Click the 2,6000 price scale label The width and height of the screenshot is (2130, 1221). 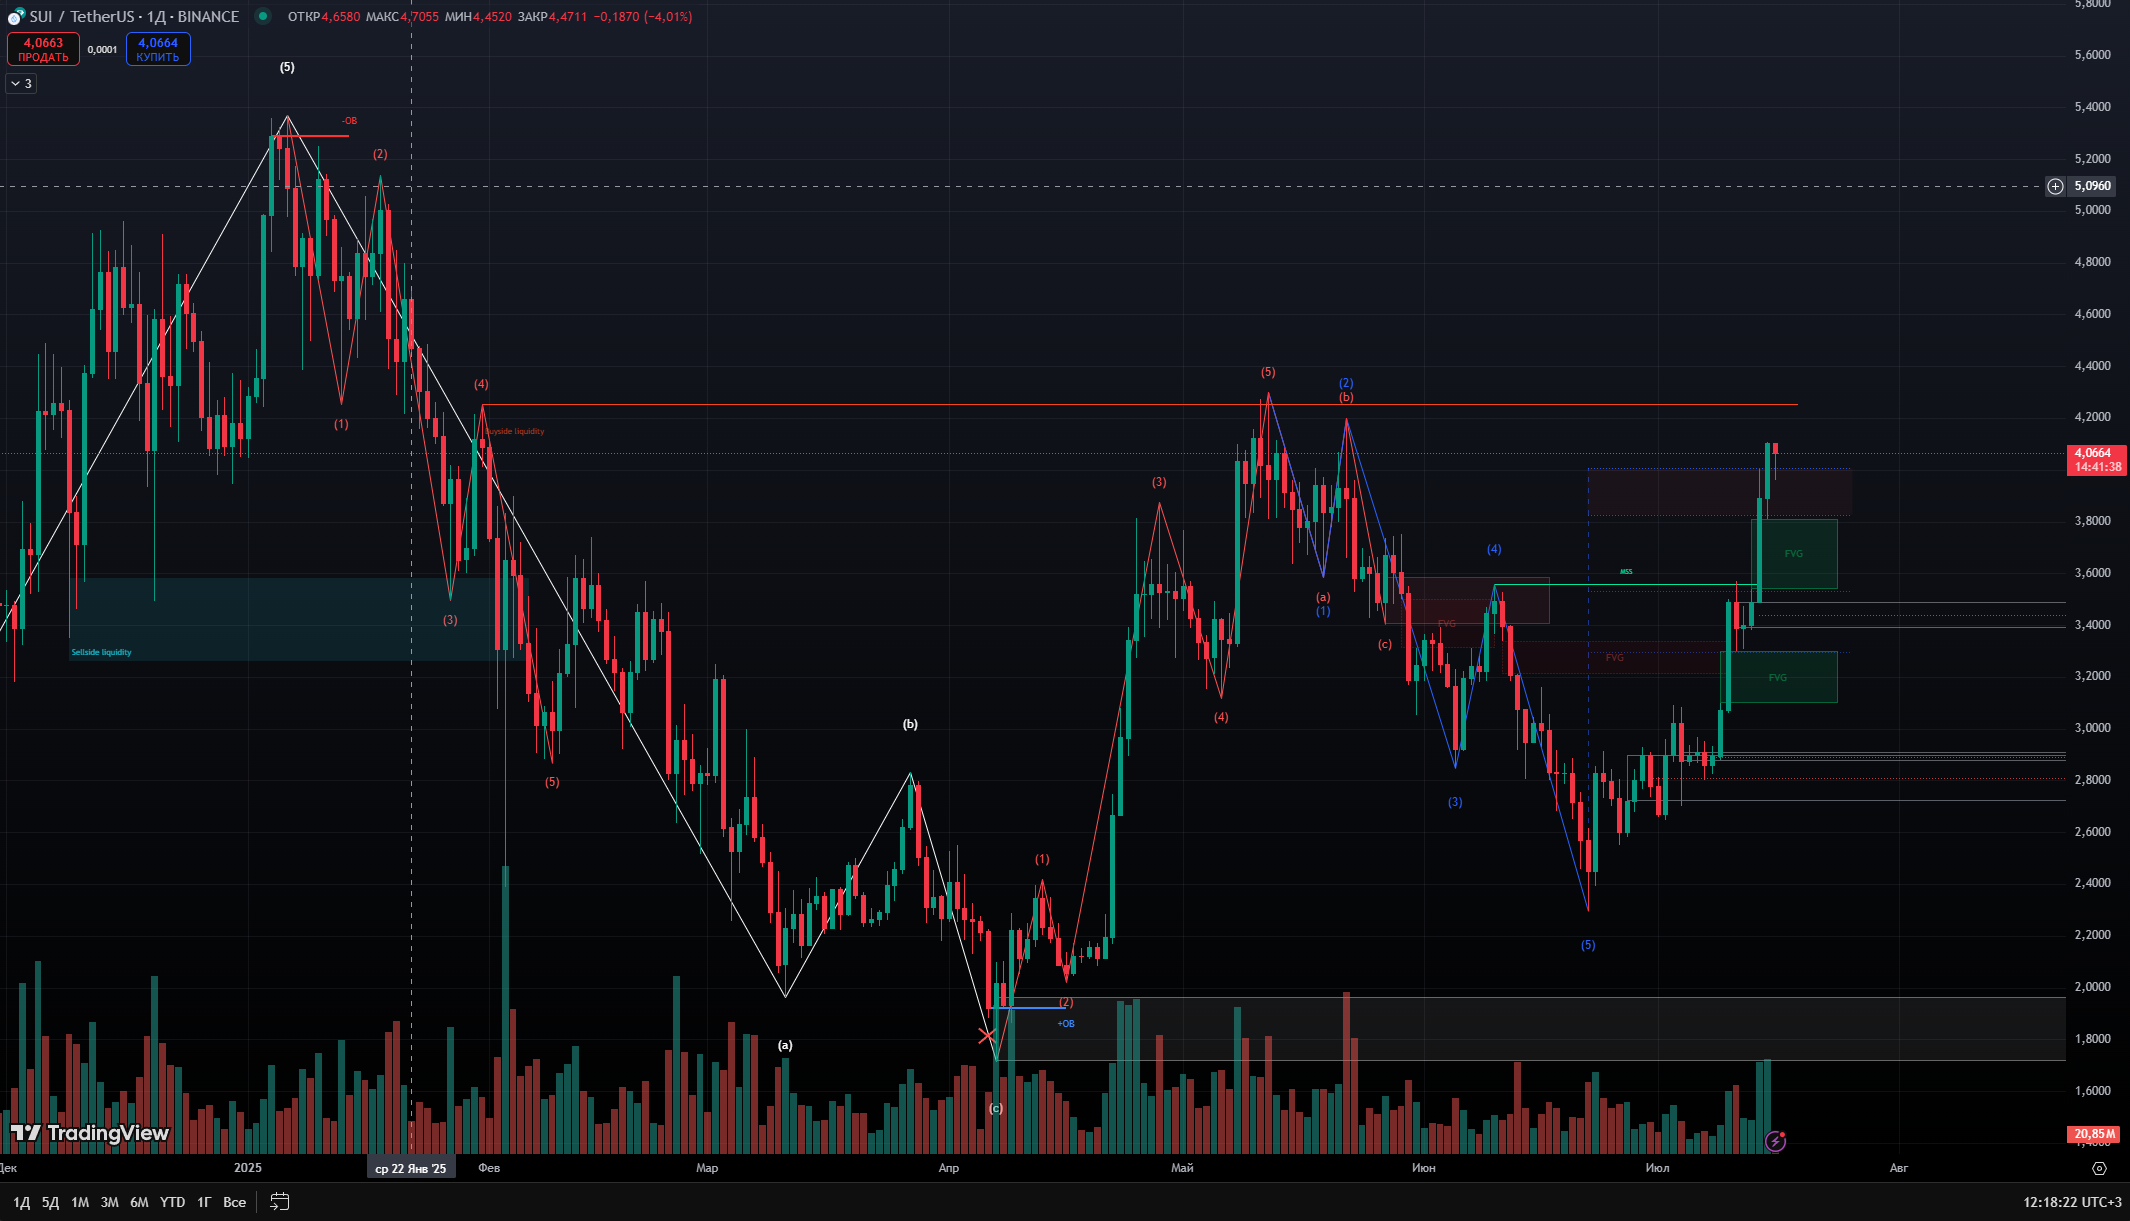2092,832
